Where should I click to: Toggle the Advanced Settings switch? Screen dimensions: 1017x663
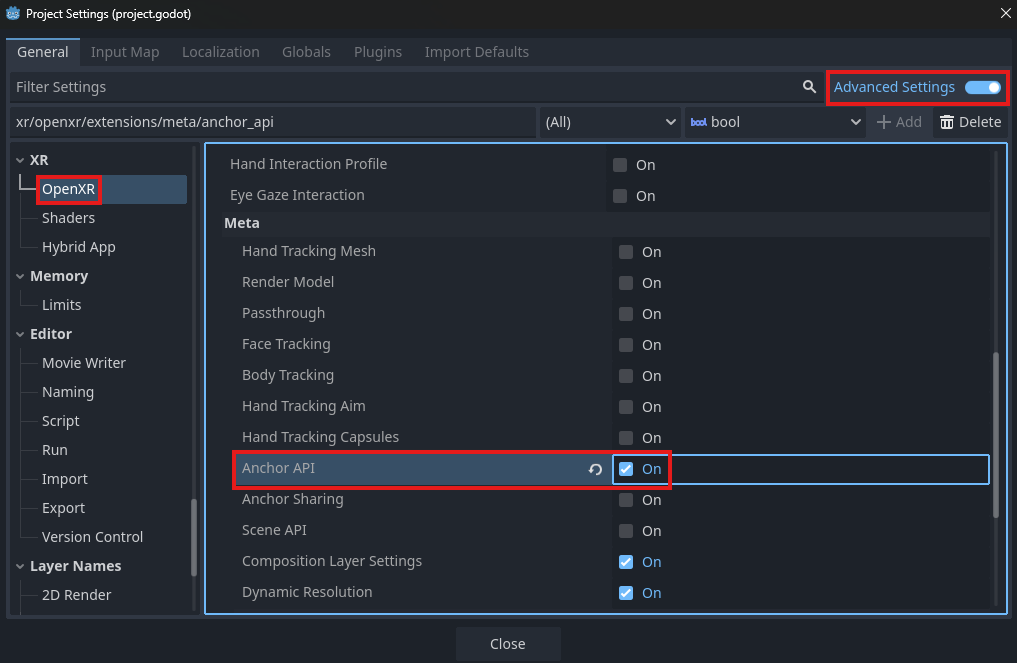coord(983,87)
